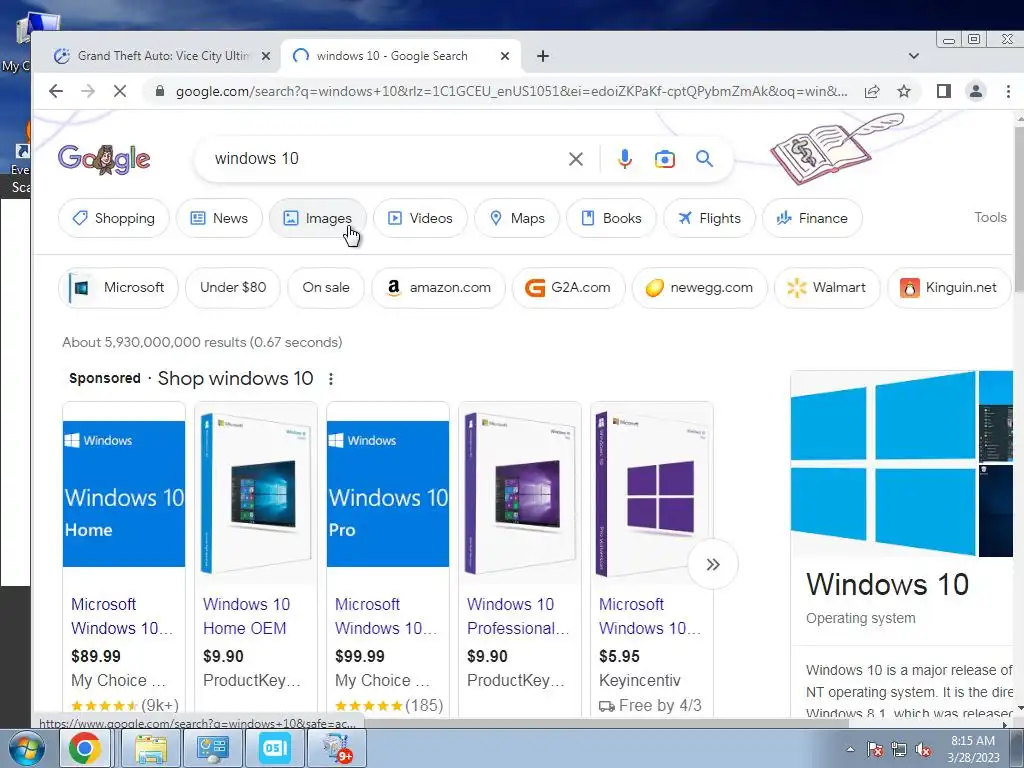Switch to the Grand Theft Auto tab
Image resolution: width=1024 pixels, height=768 pixels.
155,56
